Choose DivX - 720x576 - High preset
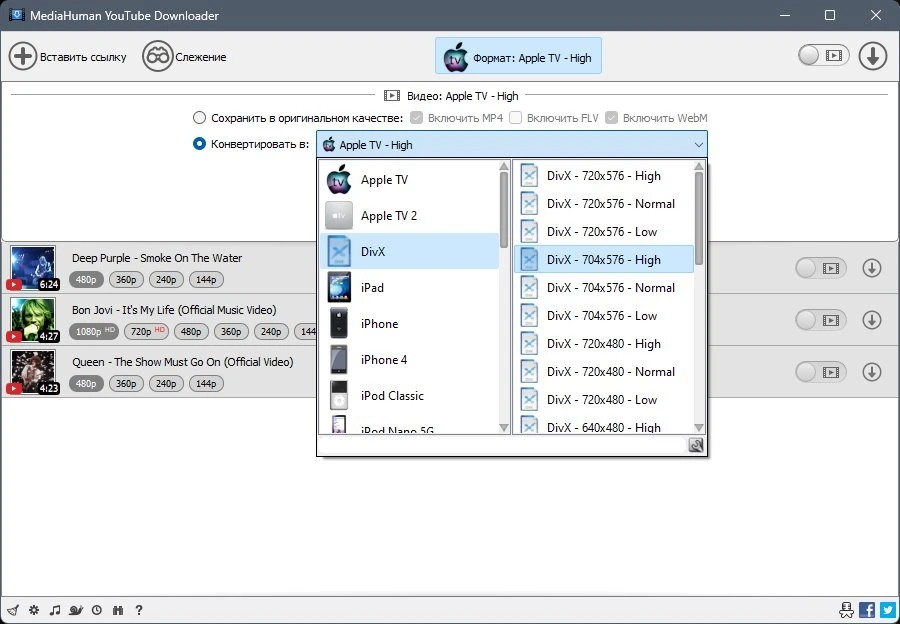This screenshot has height=624, width=900. (x=604, y=176)
